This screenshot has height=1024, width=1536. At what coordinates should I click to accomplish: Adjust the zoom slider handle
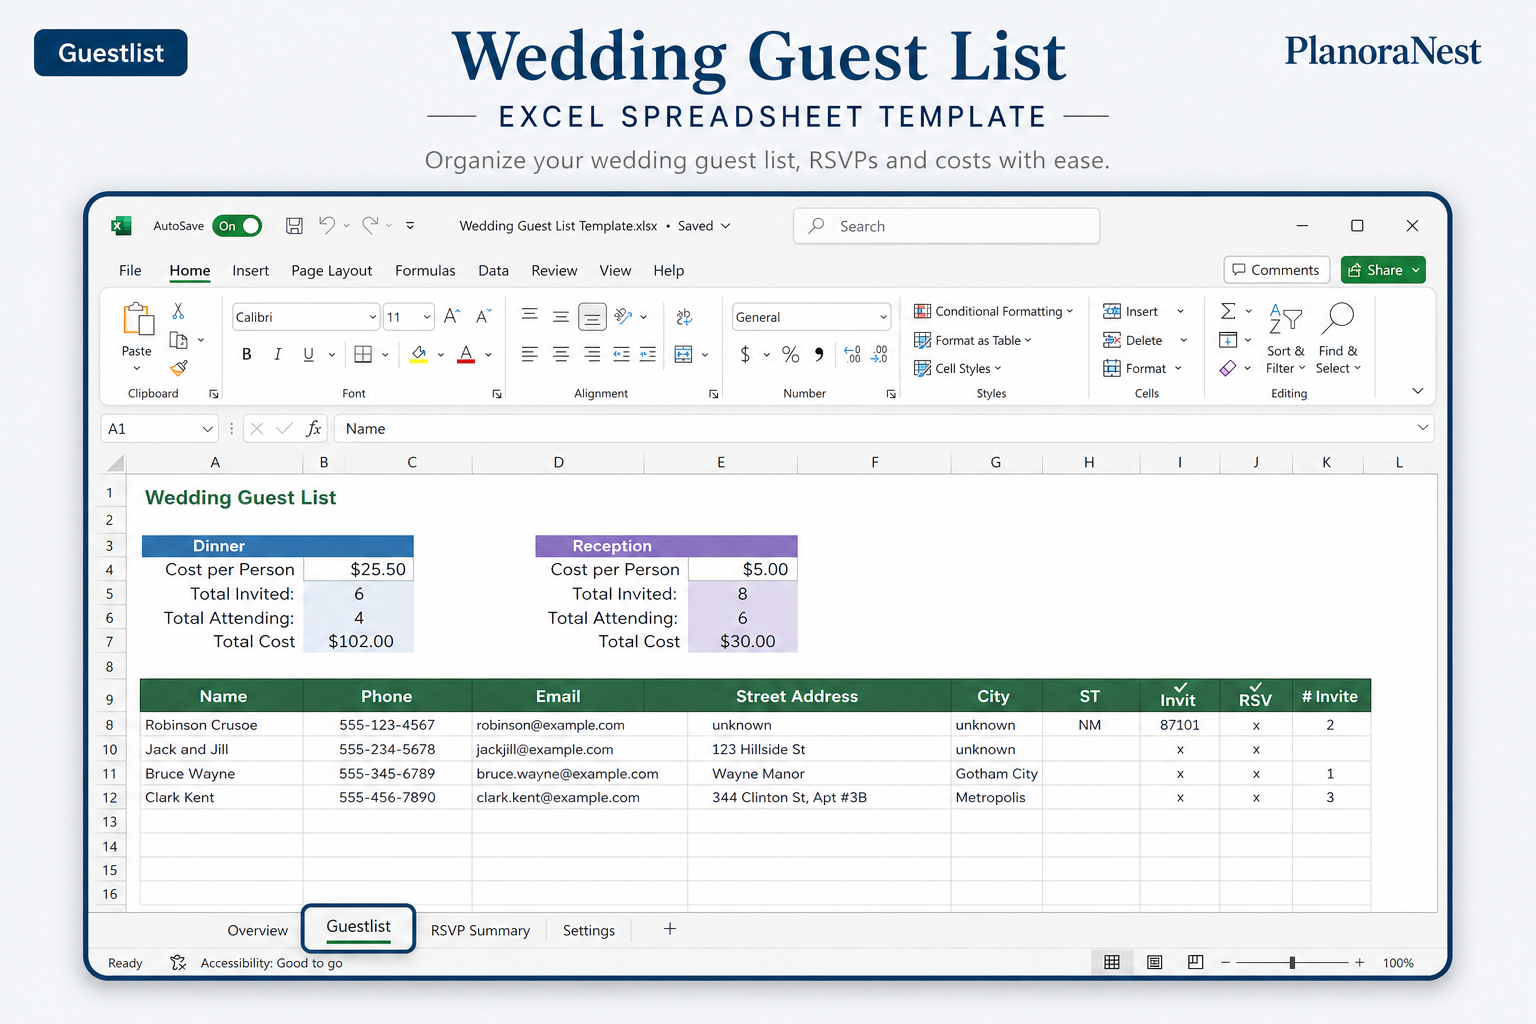1292,962
